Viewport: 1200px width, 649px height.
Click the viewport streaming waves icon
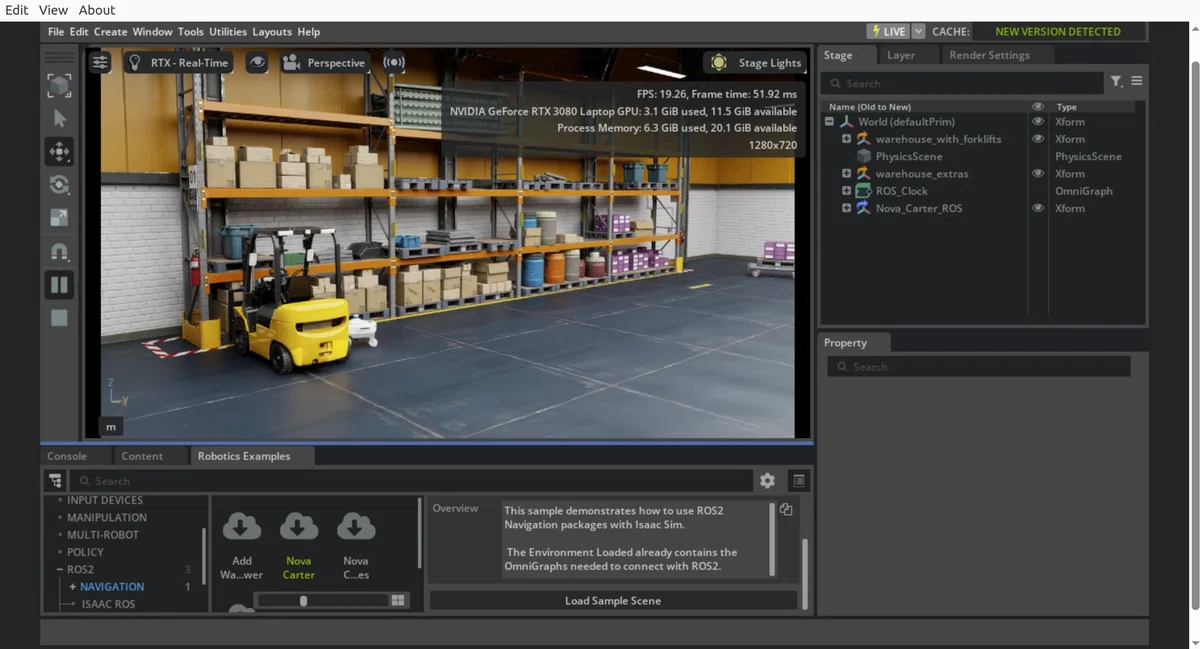tap(394, 62)
